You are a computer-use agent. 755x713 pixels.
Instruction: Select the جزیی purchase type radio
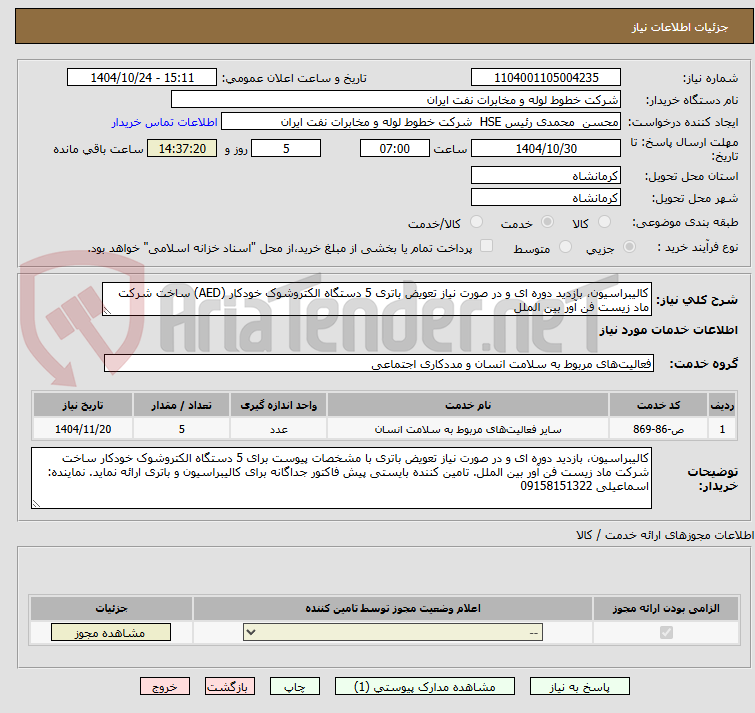coord(629,247)
